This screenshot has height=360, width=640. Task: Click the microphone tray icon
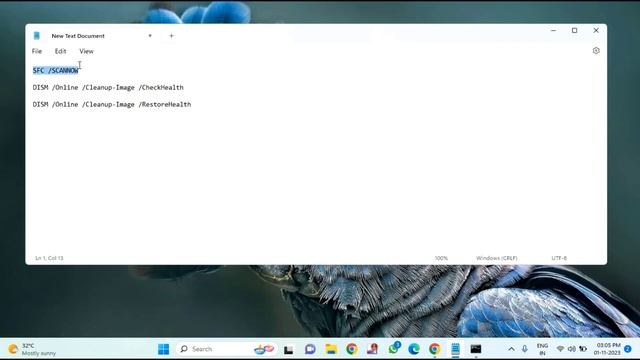[524, 349]
